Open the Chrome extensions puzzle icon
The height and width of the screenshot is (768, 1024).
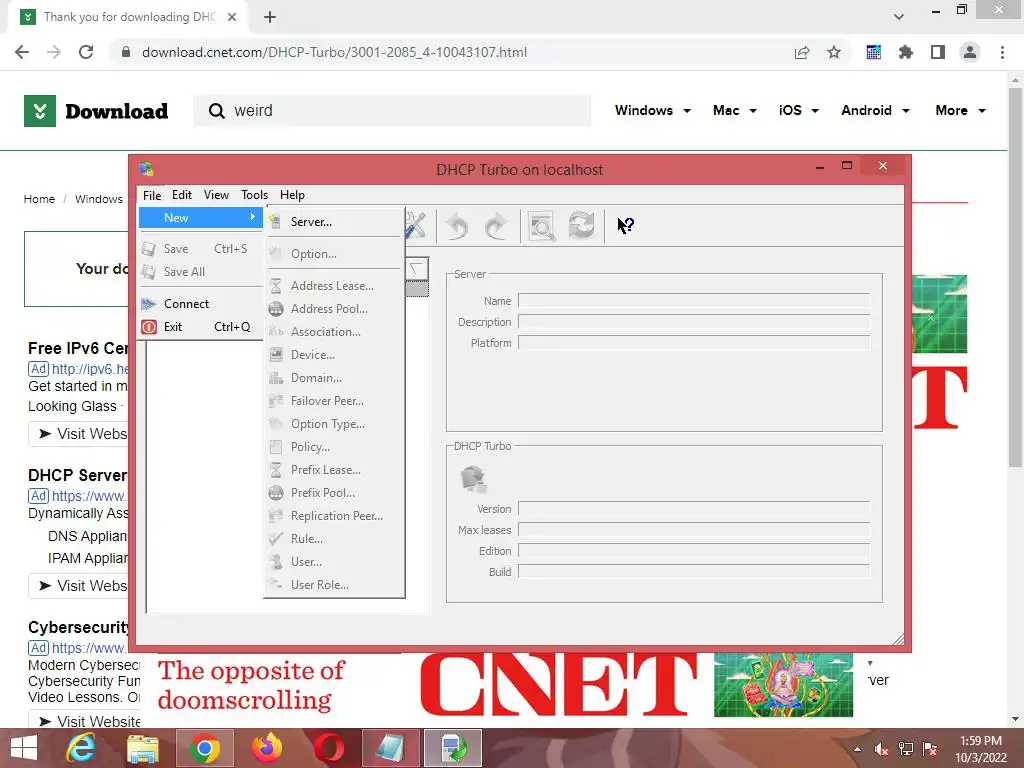click(x=905, y=52)
